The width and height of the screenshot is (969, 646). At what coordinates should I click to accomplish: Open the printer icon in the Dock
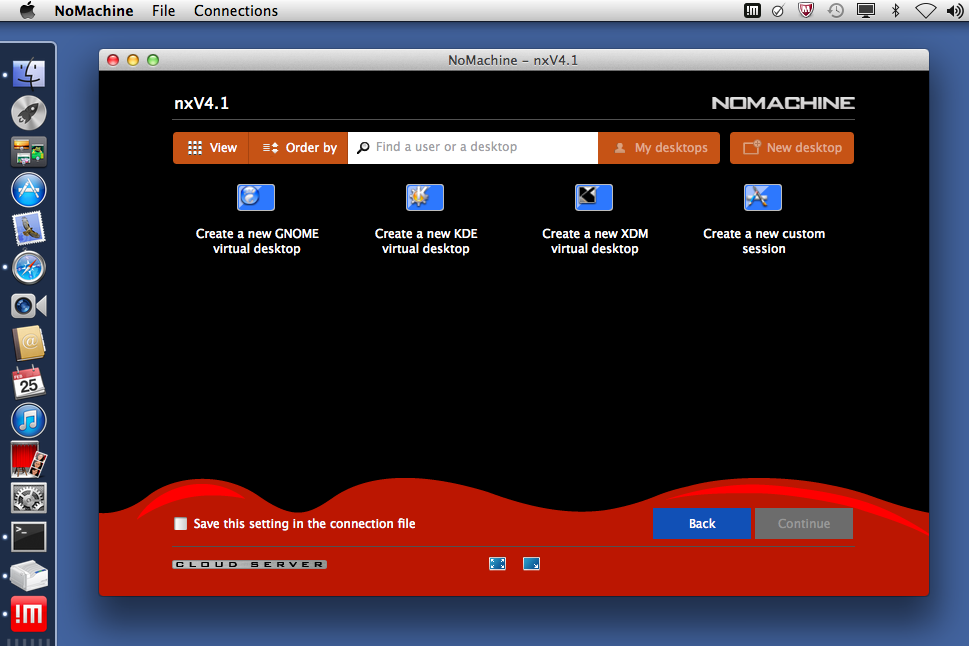28,575
